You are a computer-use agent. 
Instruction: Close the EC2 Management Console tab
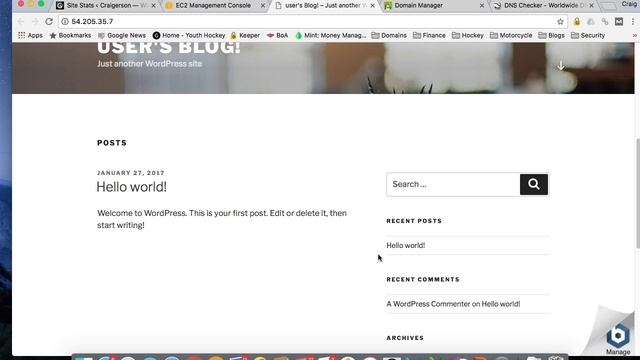point(263,6)
